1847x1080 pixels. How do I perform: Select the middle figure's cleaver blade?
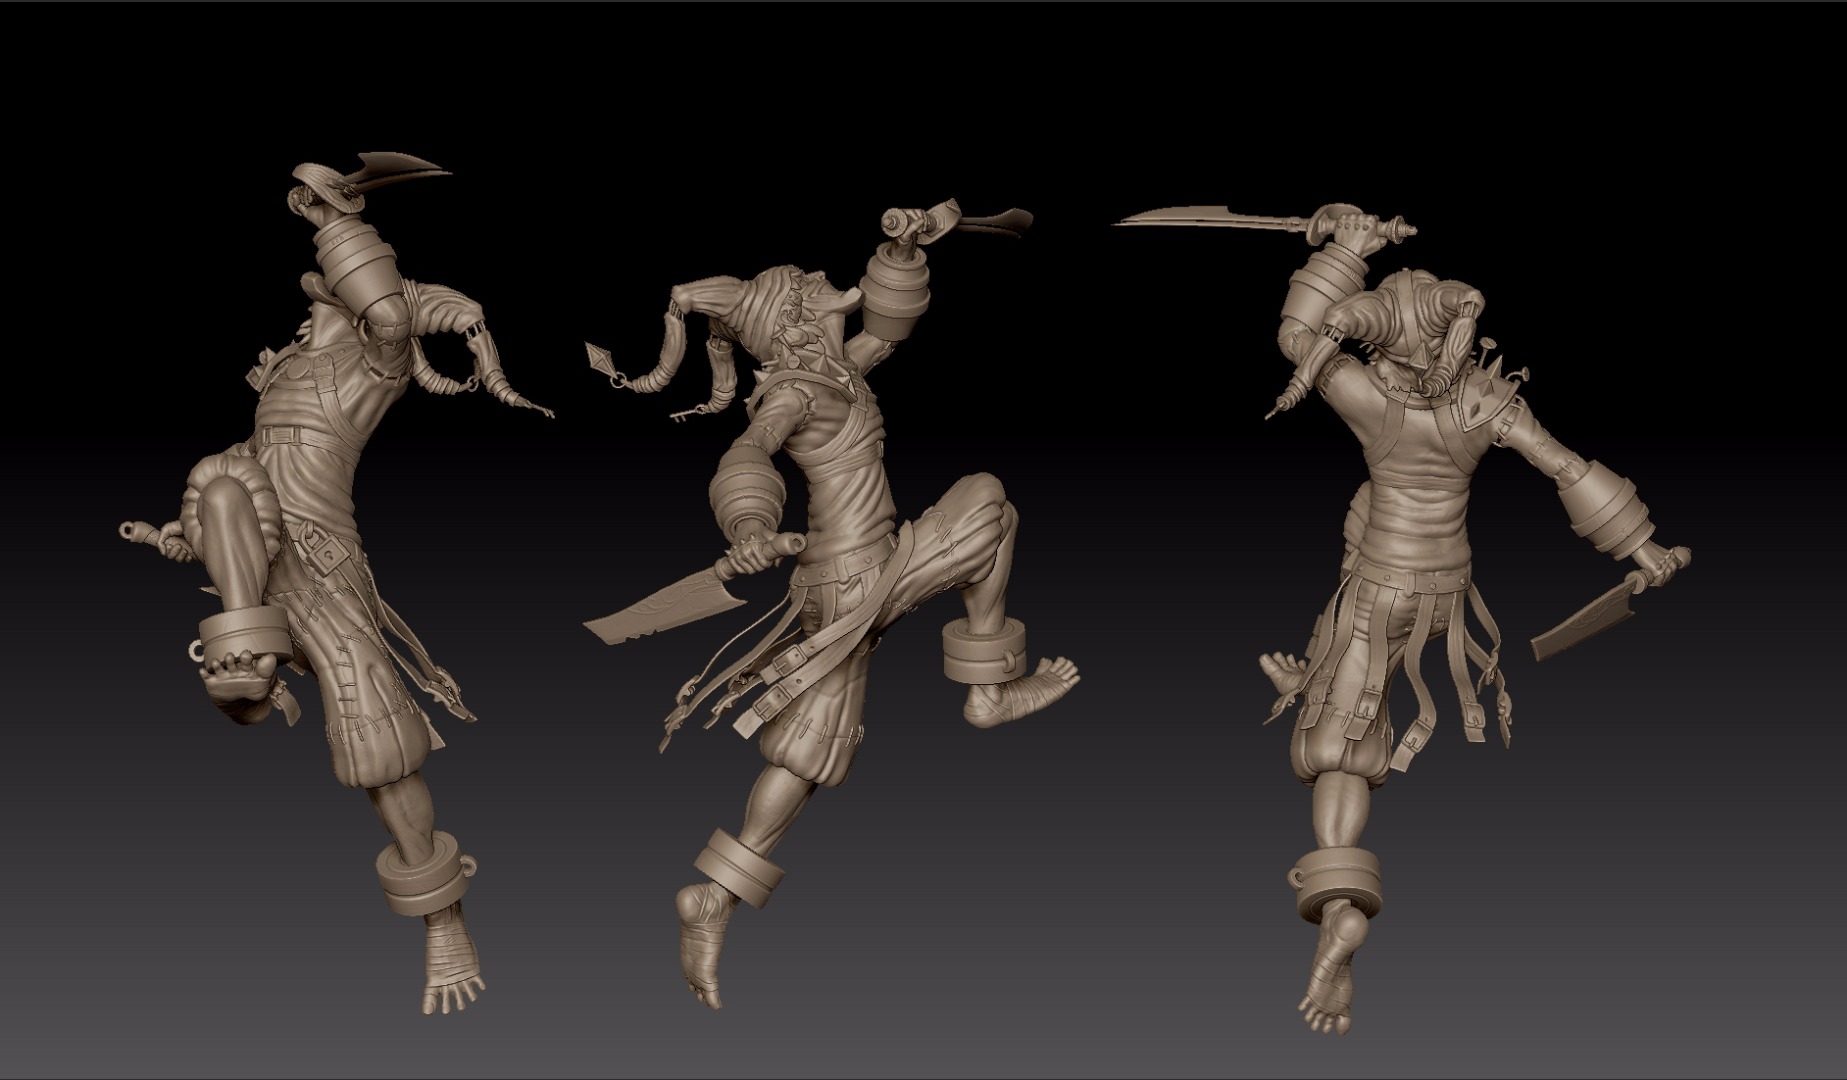(660, 610)
